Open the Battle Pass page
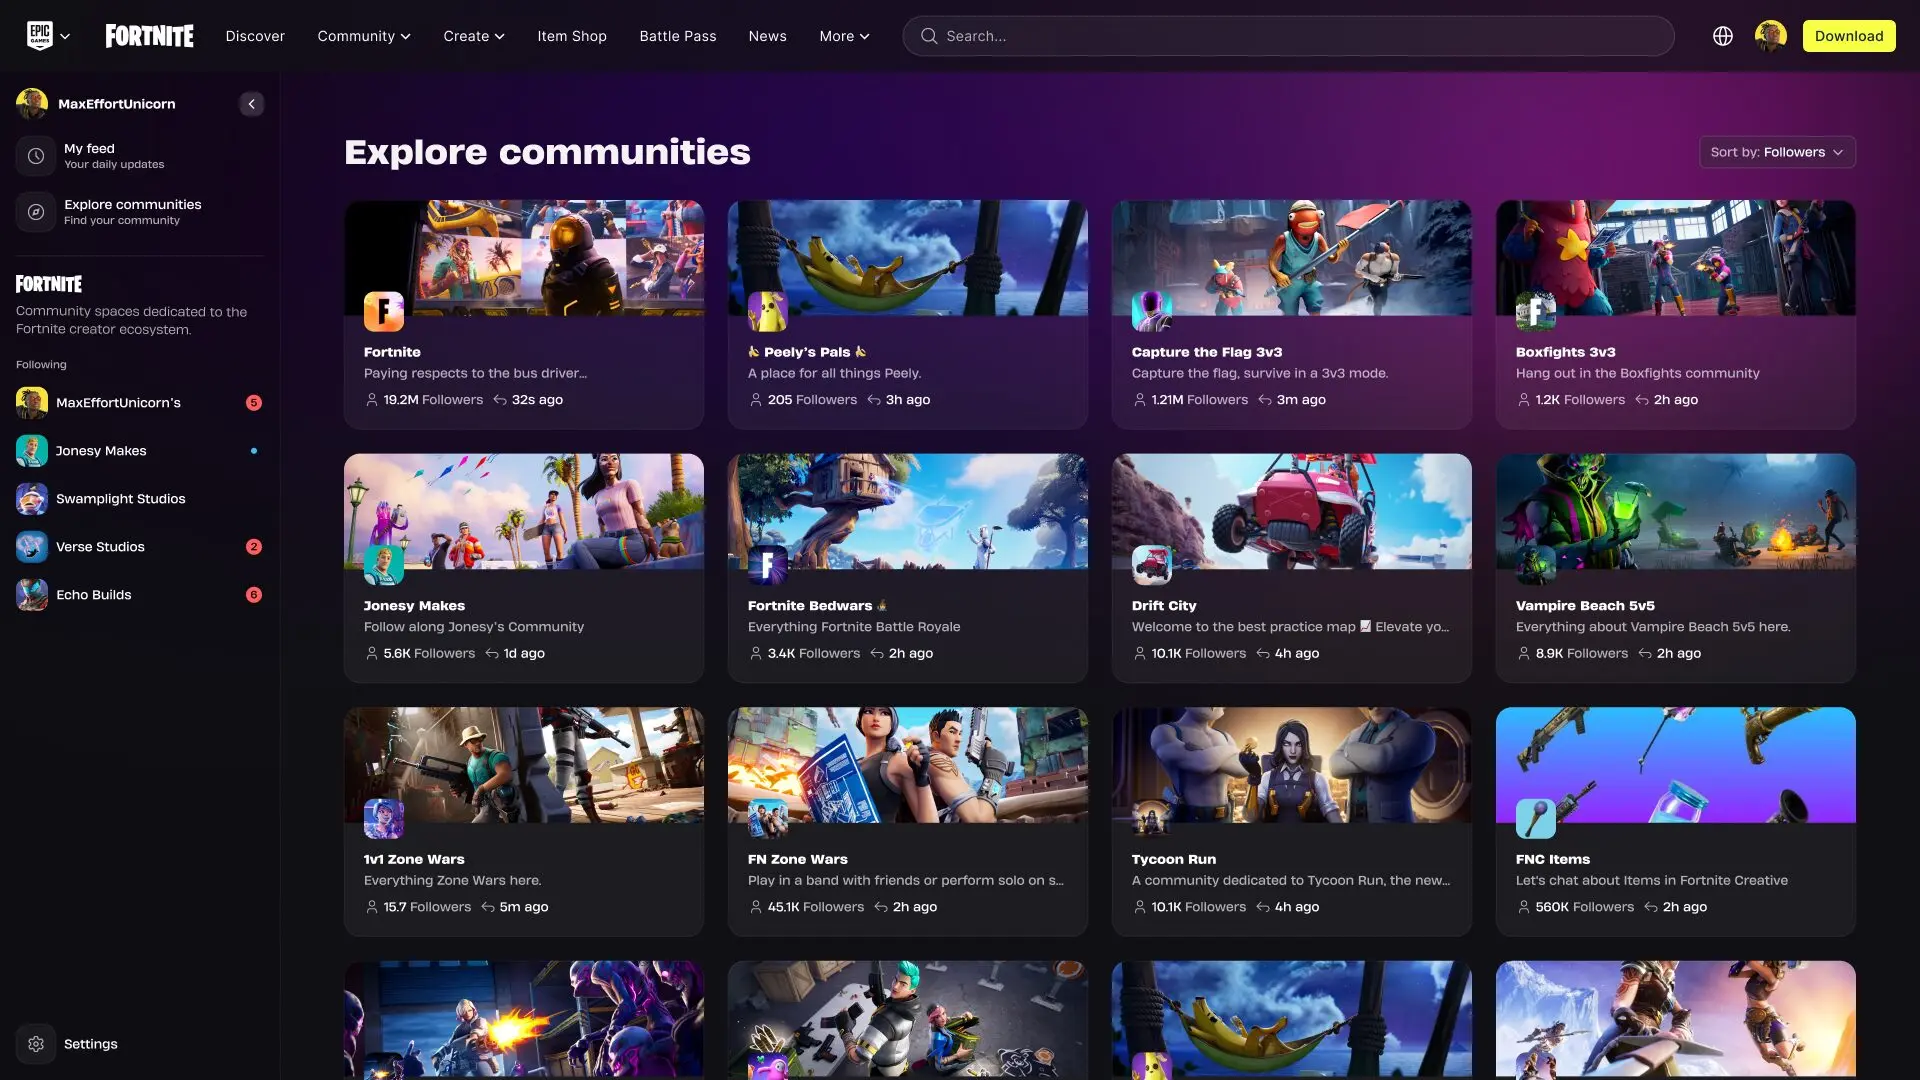 677,36
